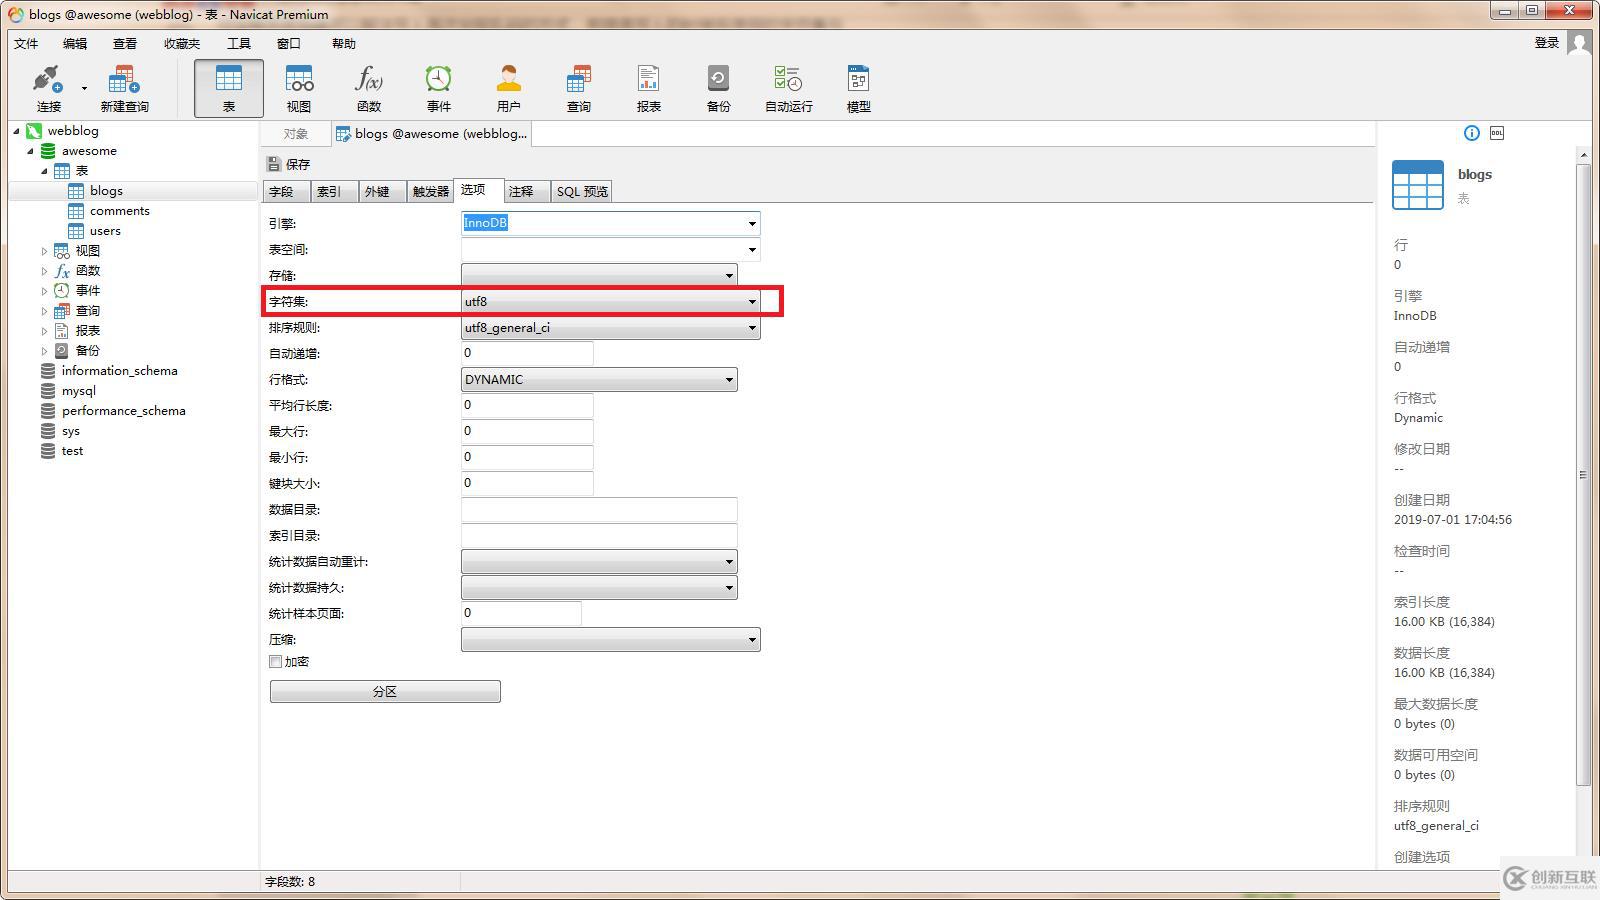Expand the 查询 node in tree
1600x900 pixels.
tap(44, 311)
